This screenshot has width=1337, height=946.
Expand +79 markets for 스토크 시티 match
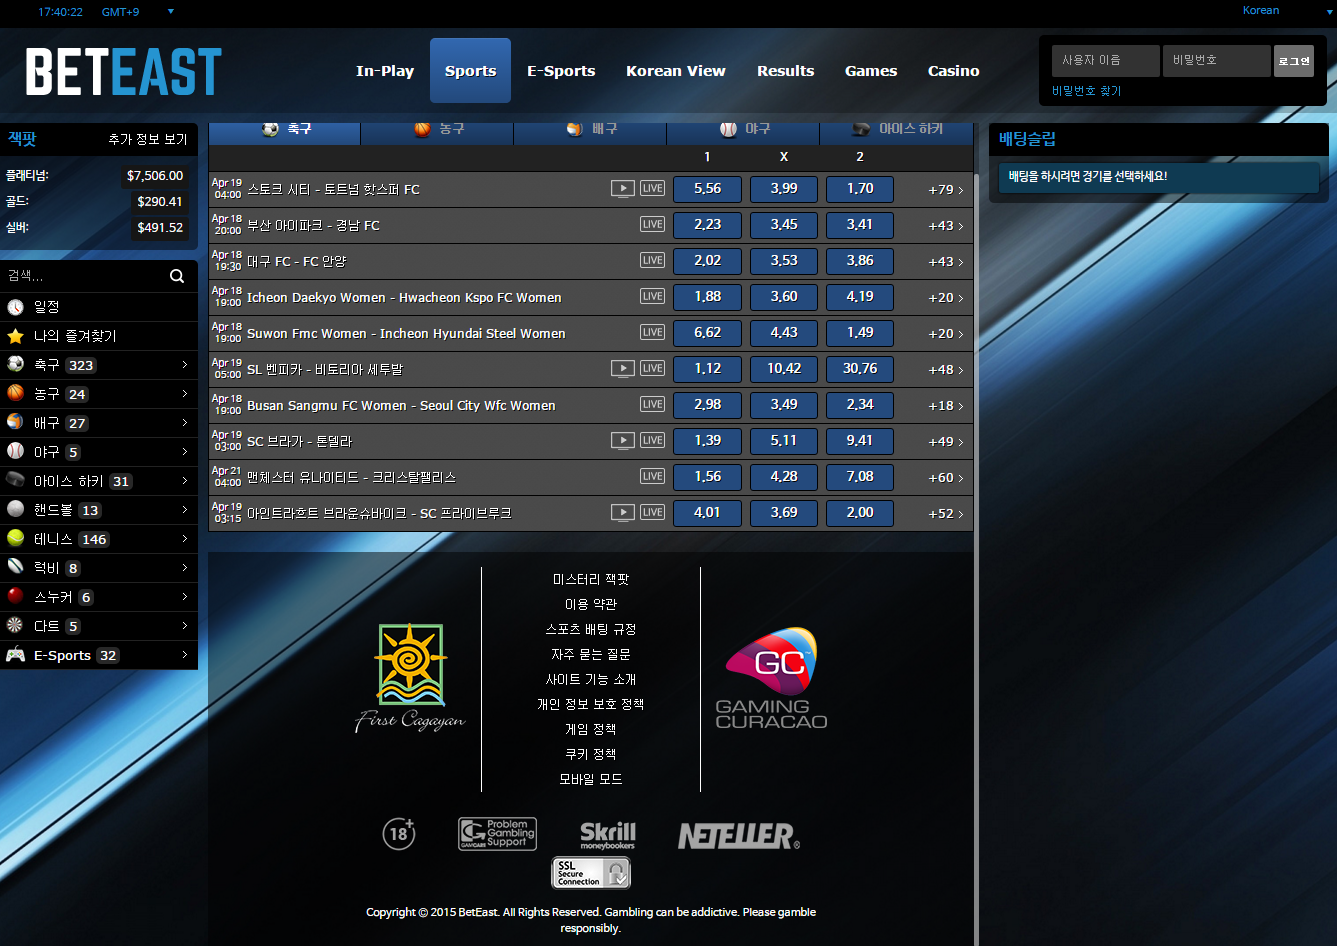tap(946, 189)
